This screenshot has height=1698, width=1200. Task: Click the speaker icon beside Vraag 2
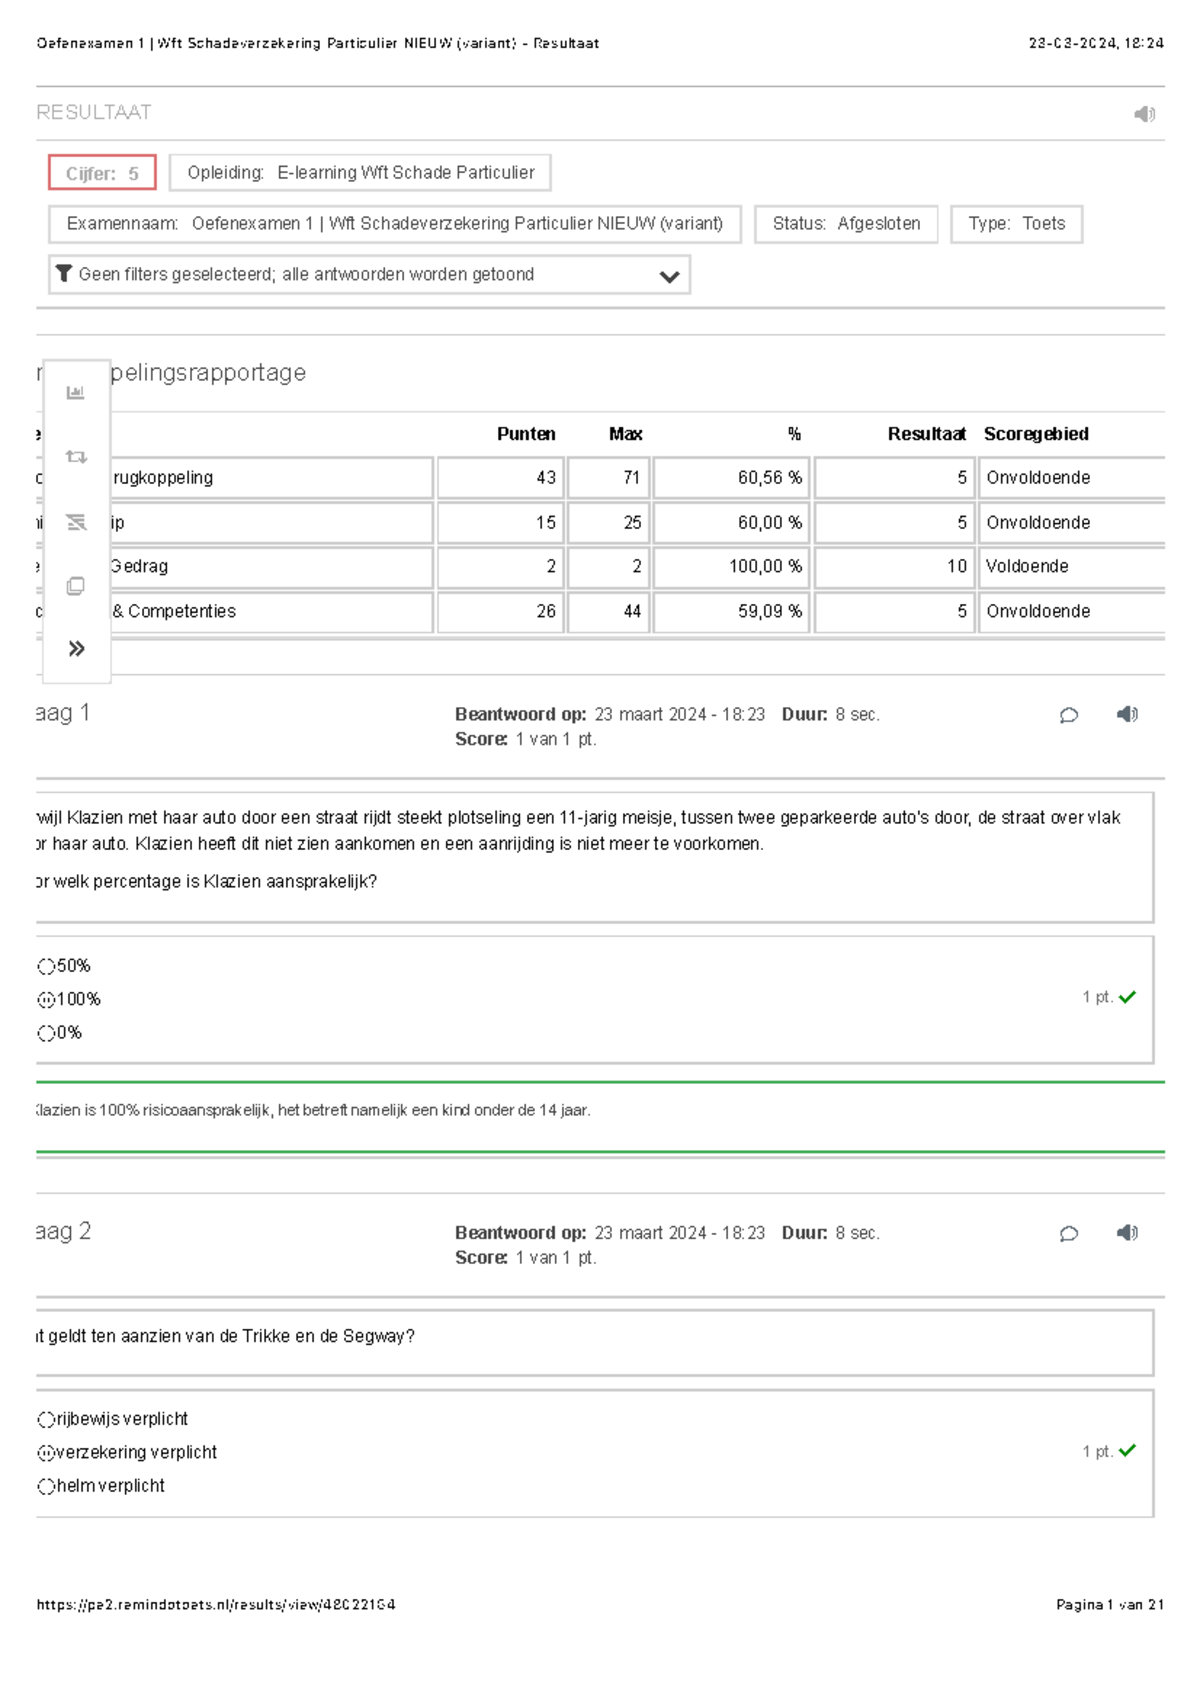coord(1127,1234)
